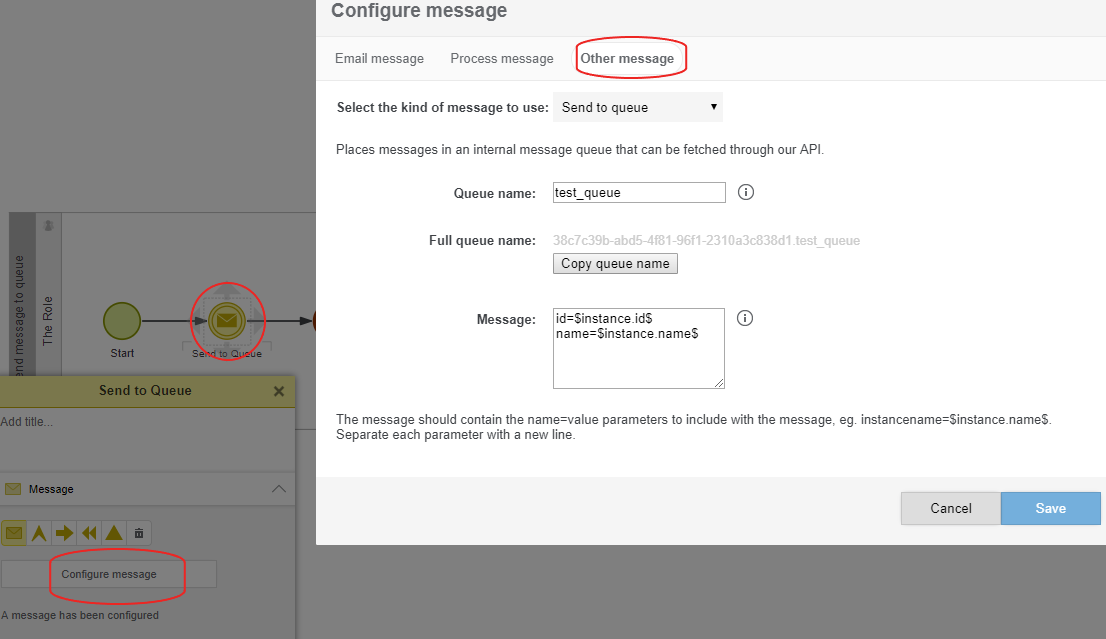This screenshot has width=1106, height=639.
Task: Click the trash bin delete icon
Action: [139, 533]
